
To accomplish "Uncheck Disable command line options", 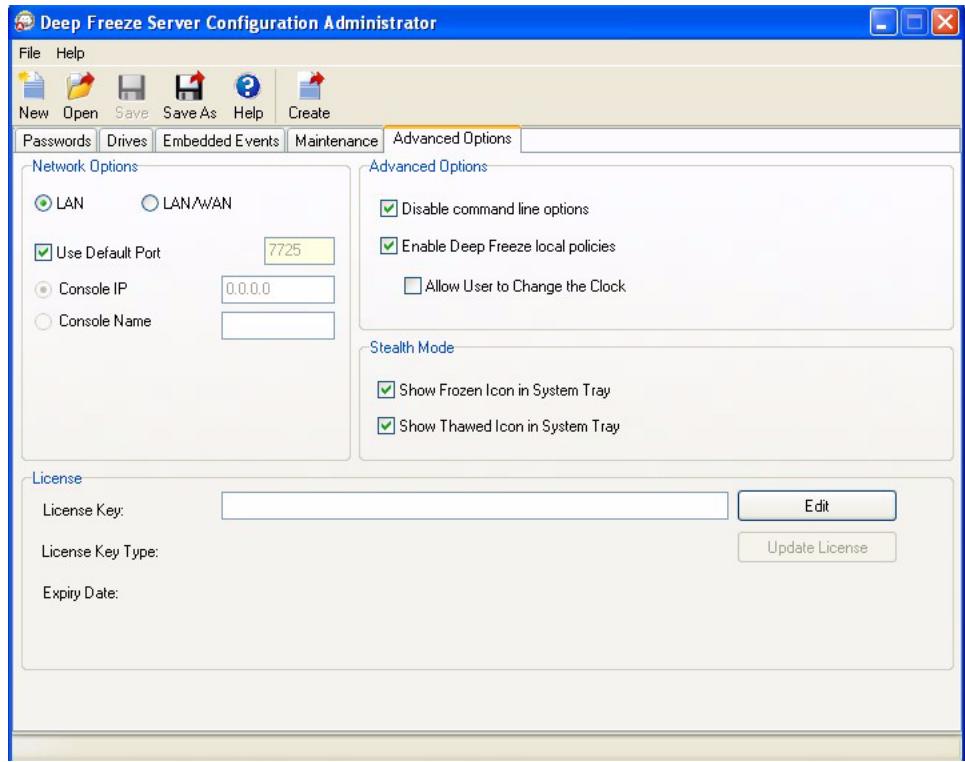I will (388, 209).
